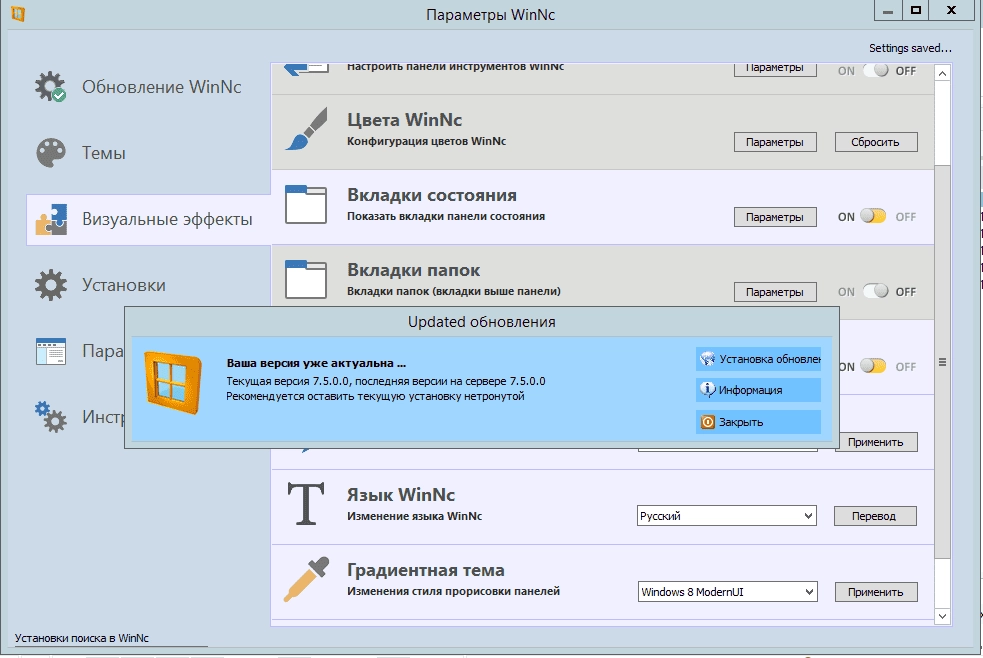
Task: Click the vertical scrollbar thumb
Action: pyautogui.click(x=942, y=362)
